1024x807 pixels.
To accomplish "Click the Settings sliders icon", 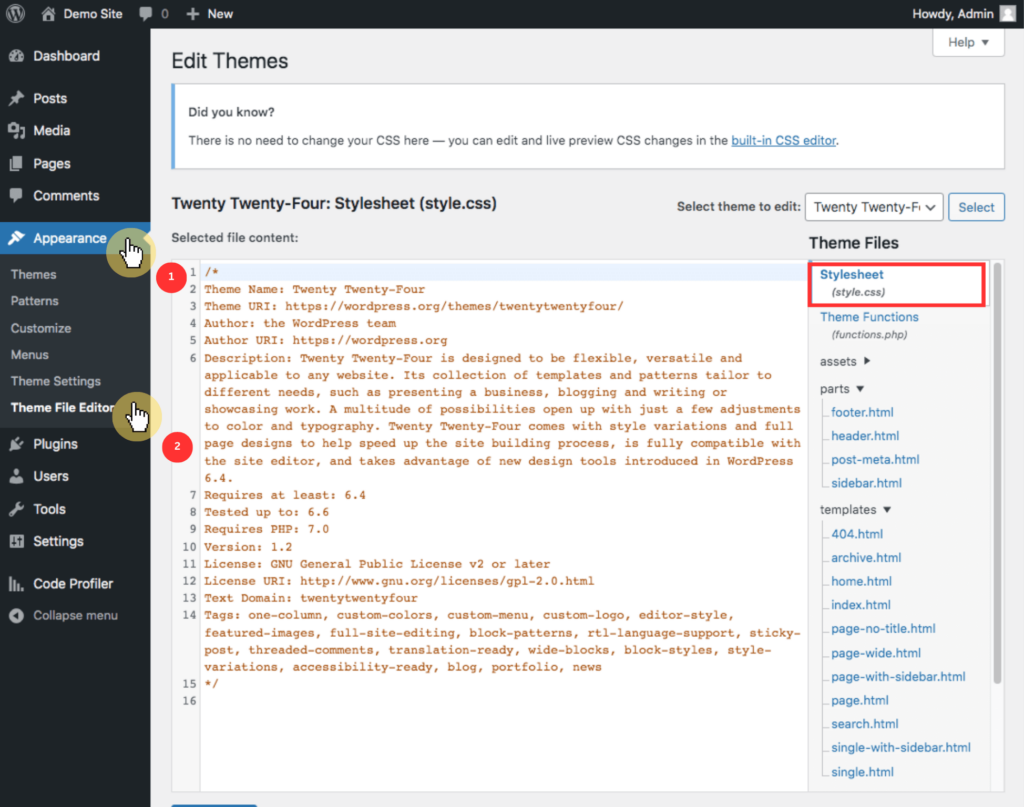I will (x=16, y=541).
